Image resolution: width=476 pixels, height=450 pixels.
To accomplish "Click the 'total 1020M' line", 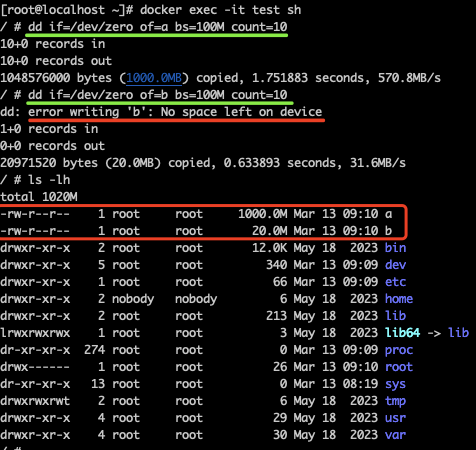I will tap(39, 197).
